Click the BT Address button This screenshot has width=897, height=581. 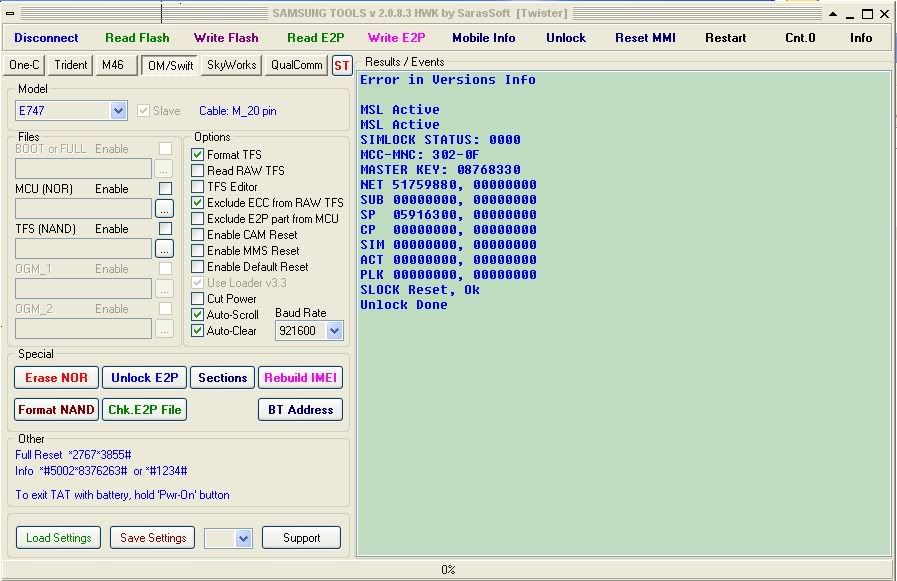point(300,409)
